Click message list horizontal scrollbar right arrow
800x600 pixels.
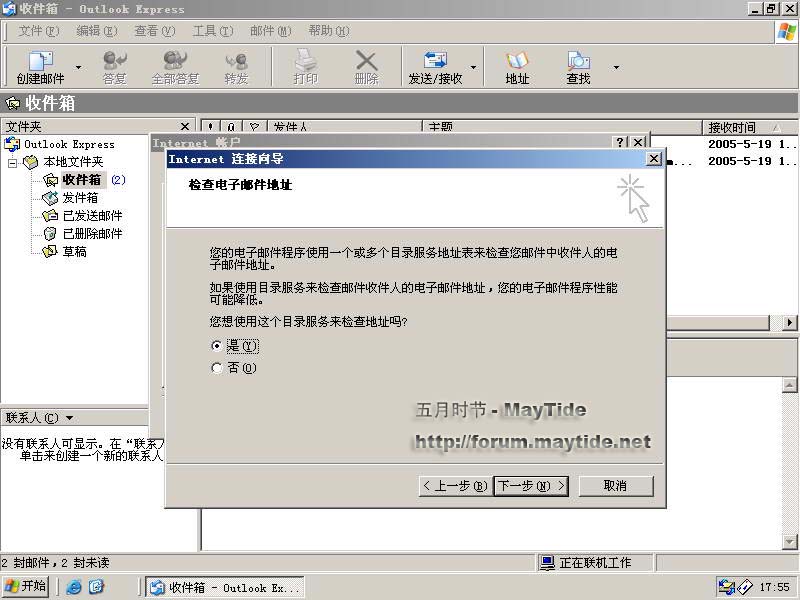[790, 322]
